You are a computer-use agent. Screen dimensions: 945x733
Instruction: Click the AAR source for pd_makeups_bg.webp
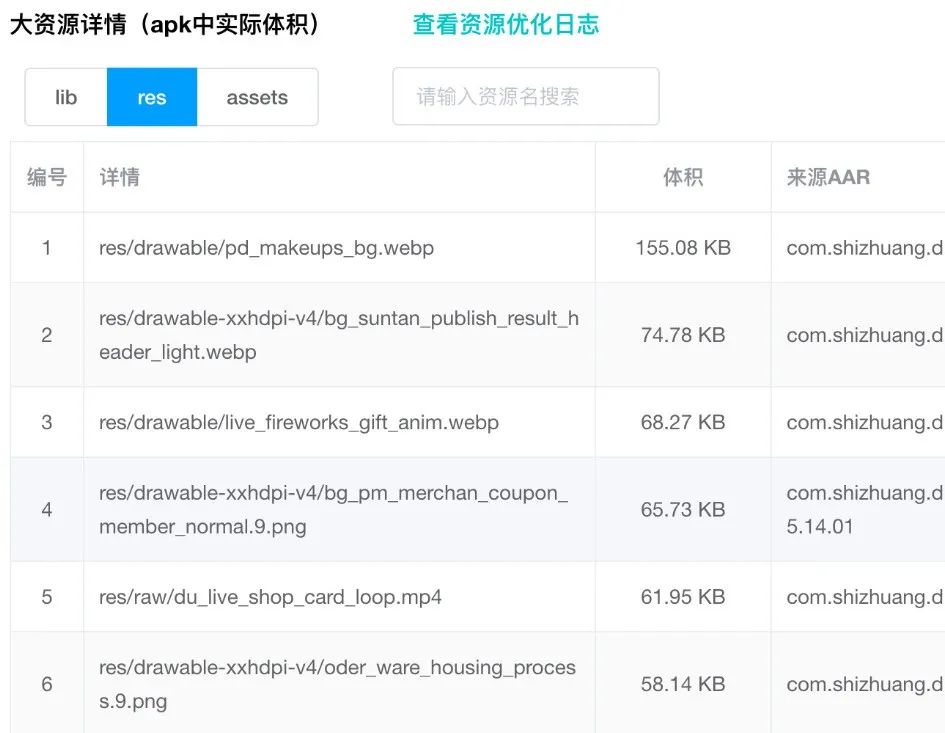(x=865, y=248)
